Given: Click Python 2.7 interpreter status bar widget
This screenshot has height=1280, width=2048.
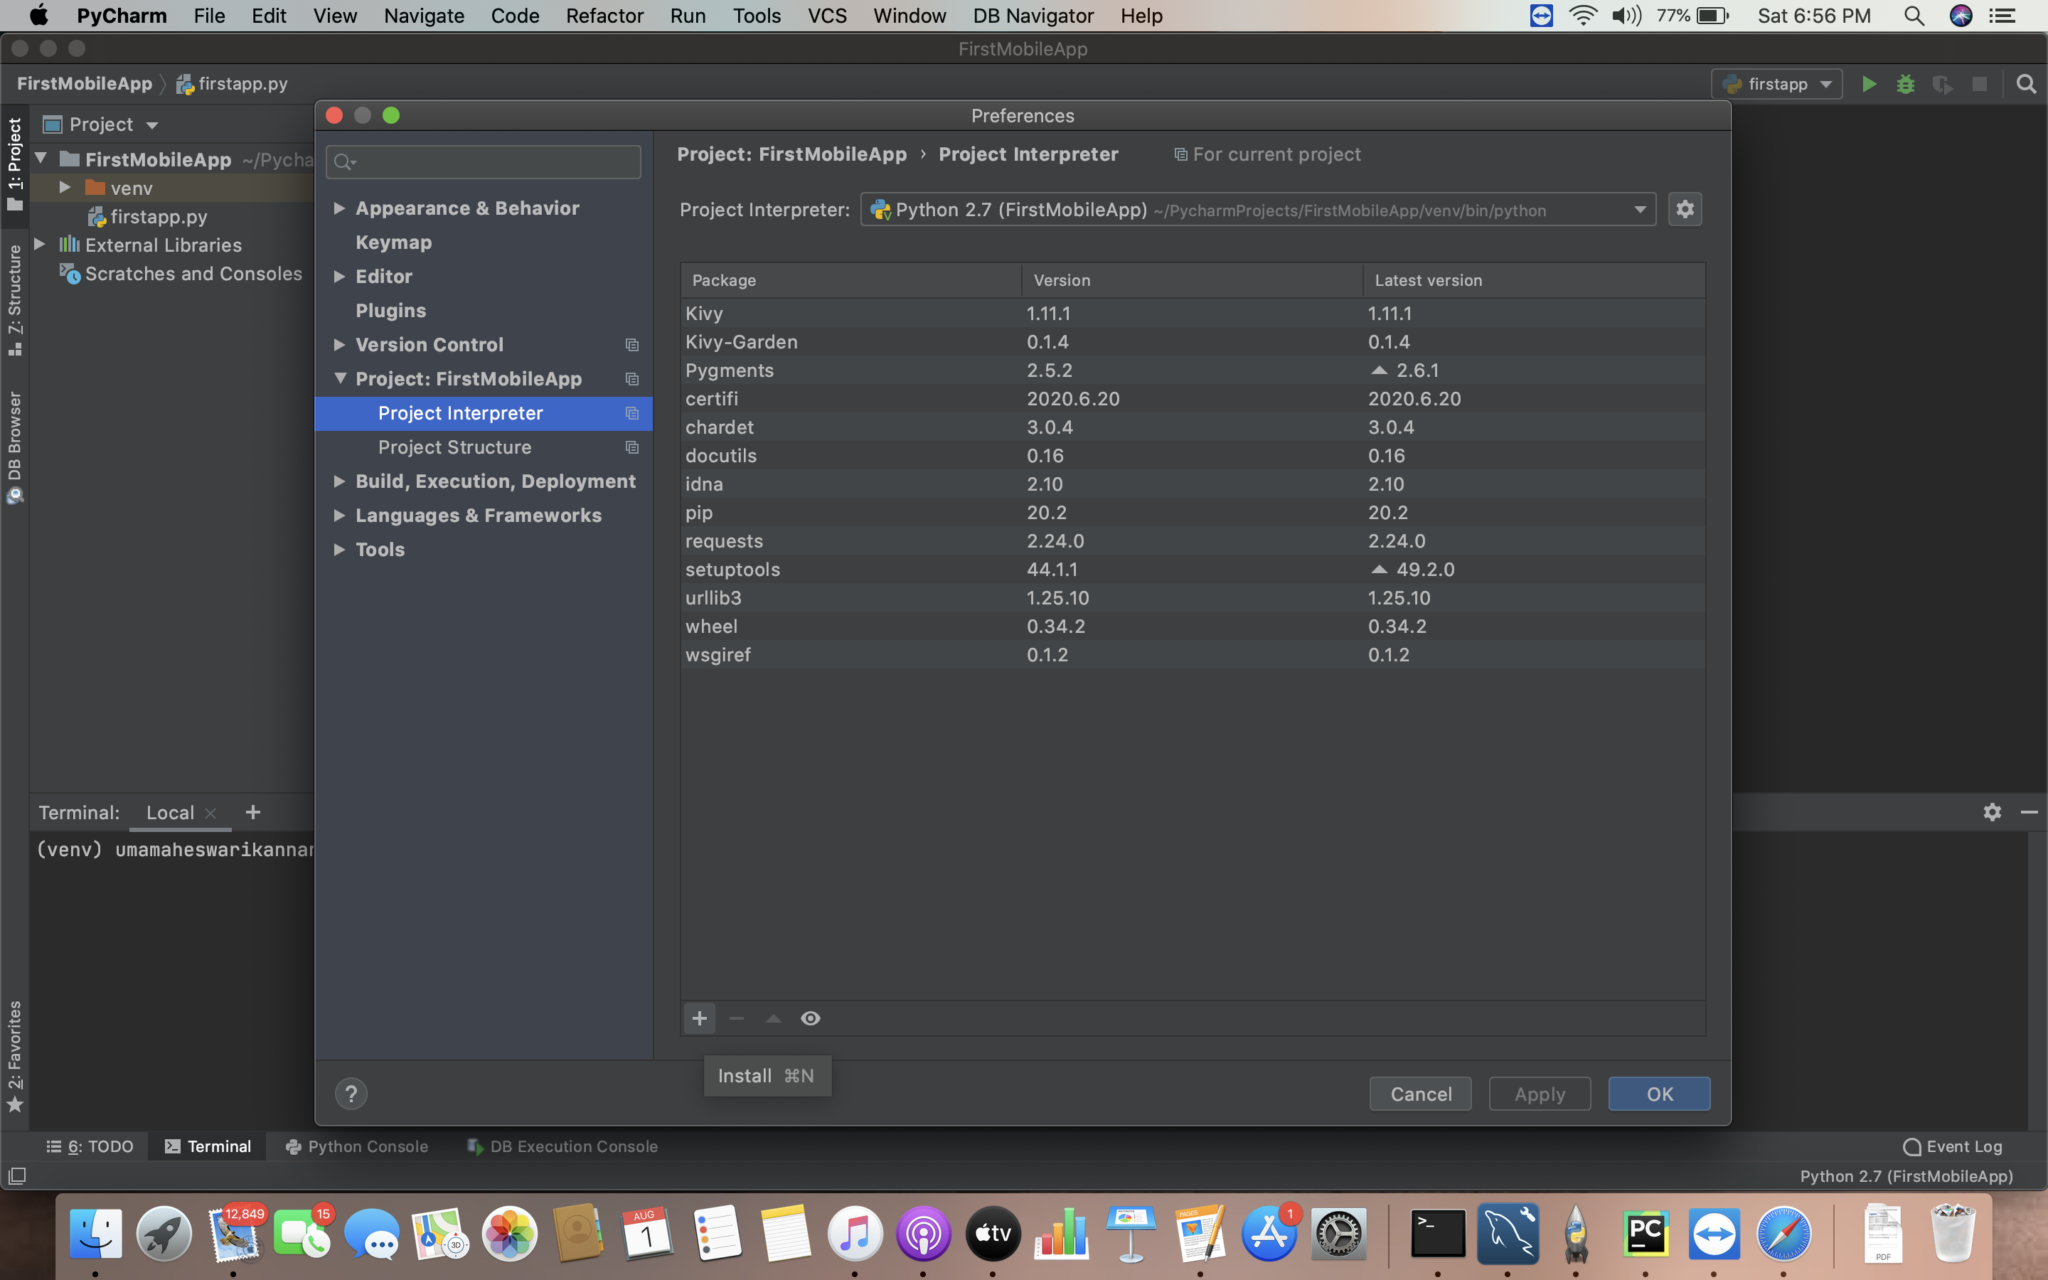Looking at the screenshot, I should click(x=1906, y=1176).
